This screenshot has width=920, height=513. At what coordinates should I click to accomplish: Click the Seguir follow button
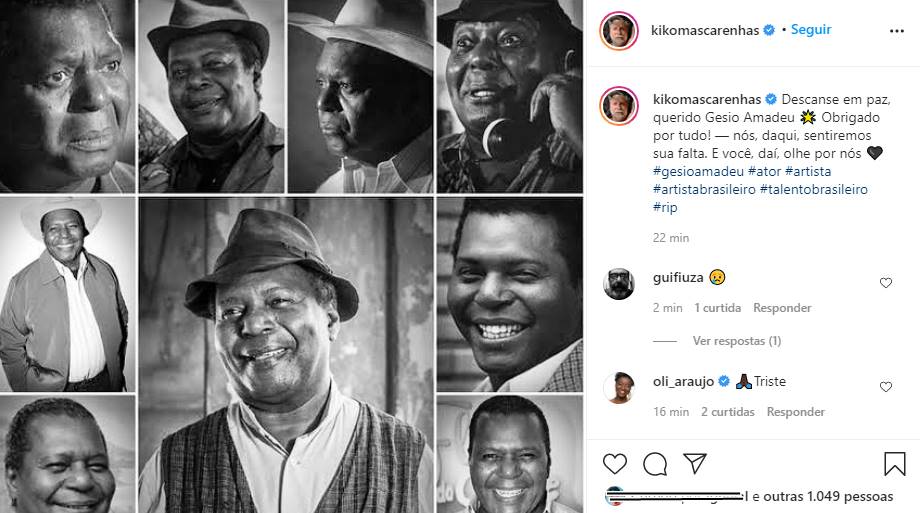tap(811, 30)
